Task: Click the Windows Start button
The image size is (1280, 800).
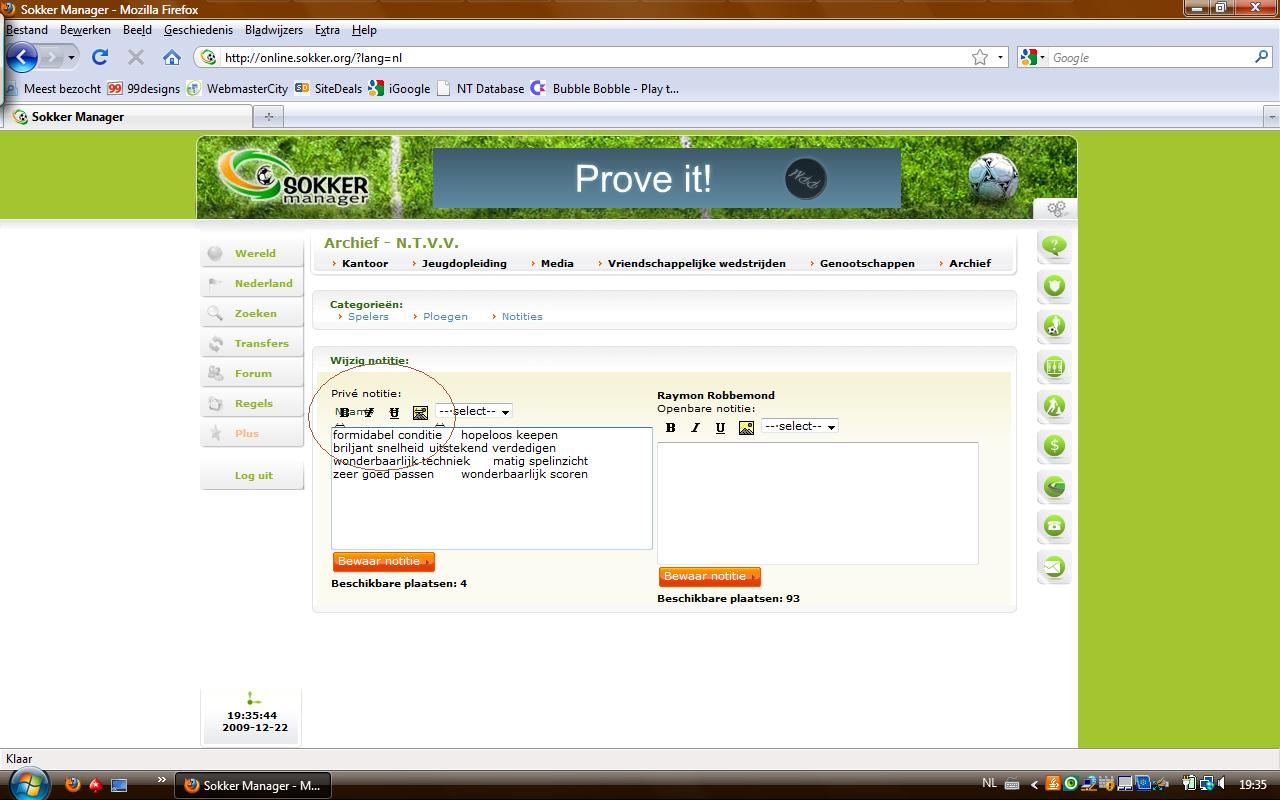Action: click(27, 783)
